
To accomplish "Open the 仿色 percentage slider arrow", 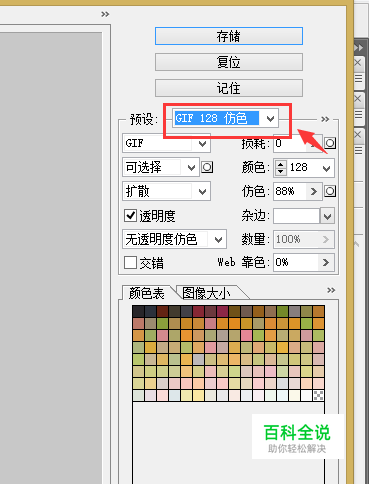I will 314,191.
